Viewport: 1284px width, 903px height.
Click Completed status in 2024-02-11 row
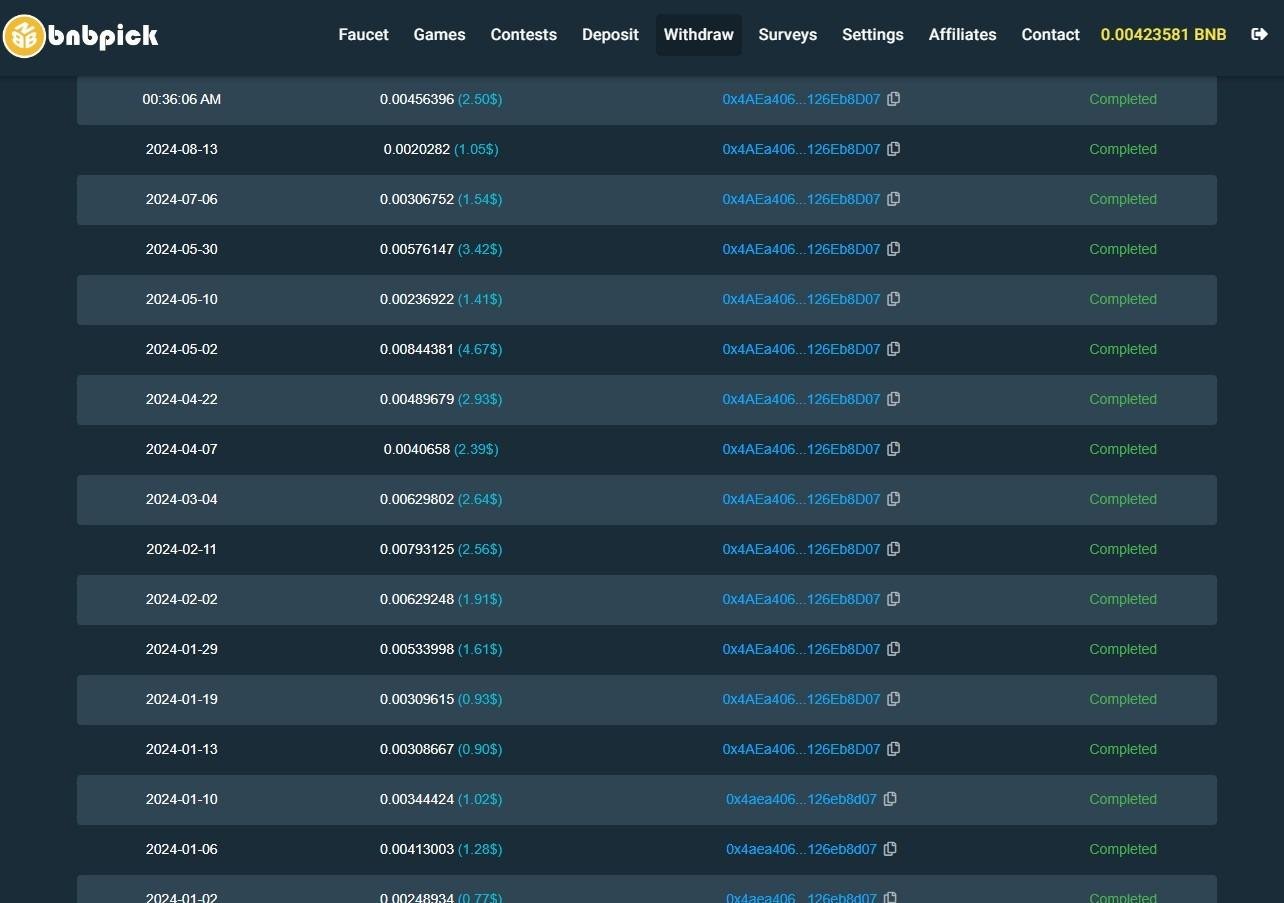[x=1123, y=549]
